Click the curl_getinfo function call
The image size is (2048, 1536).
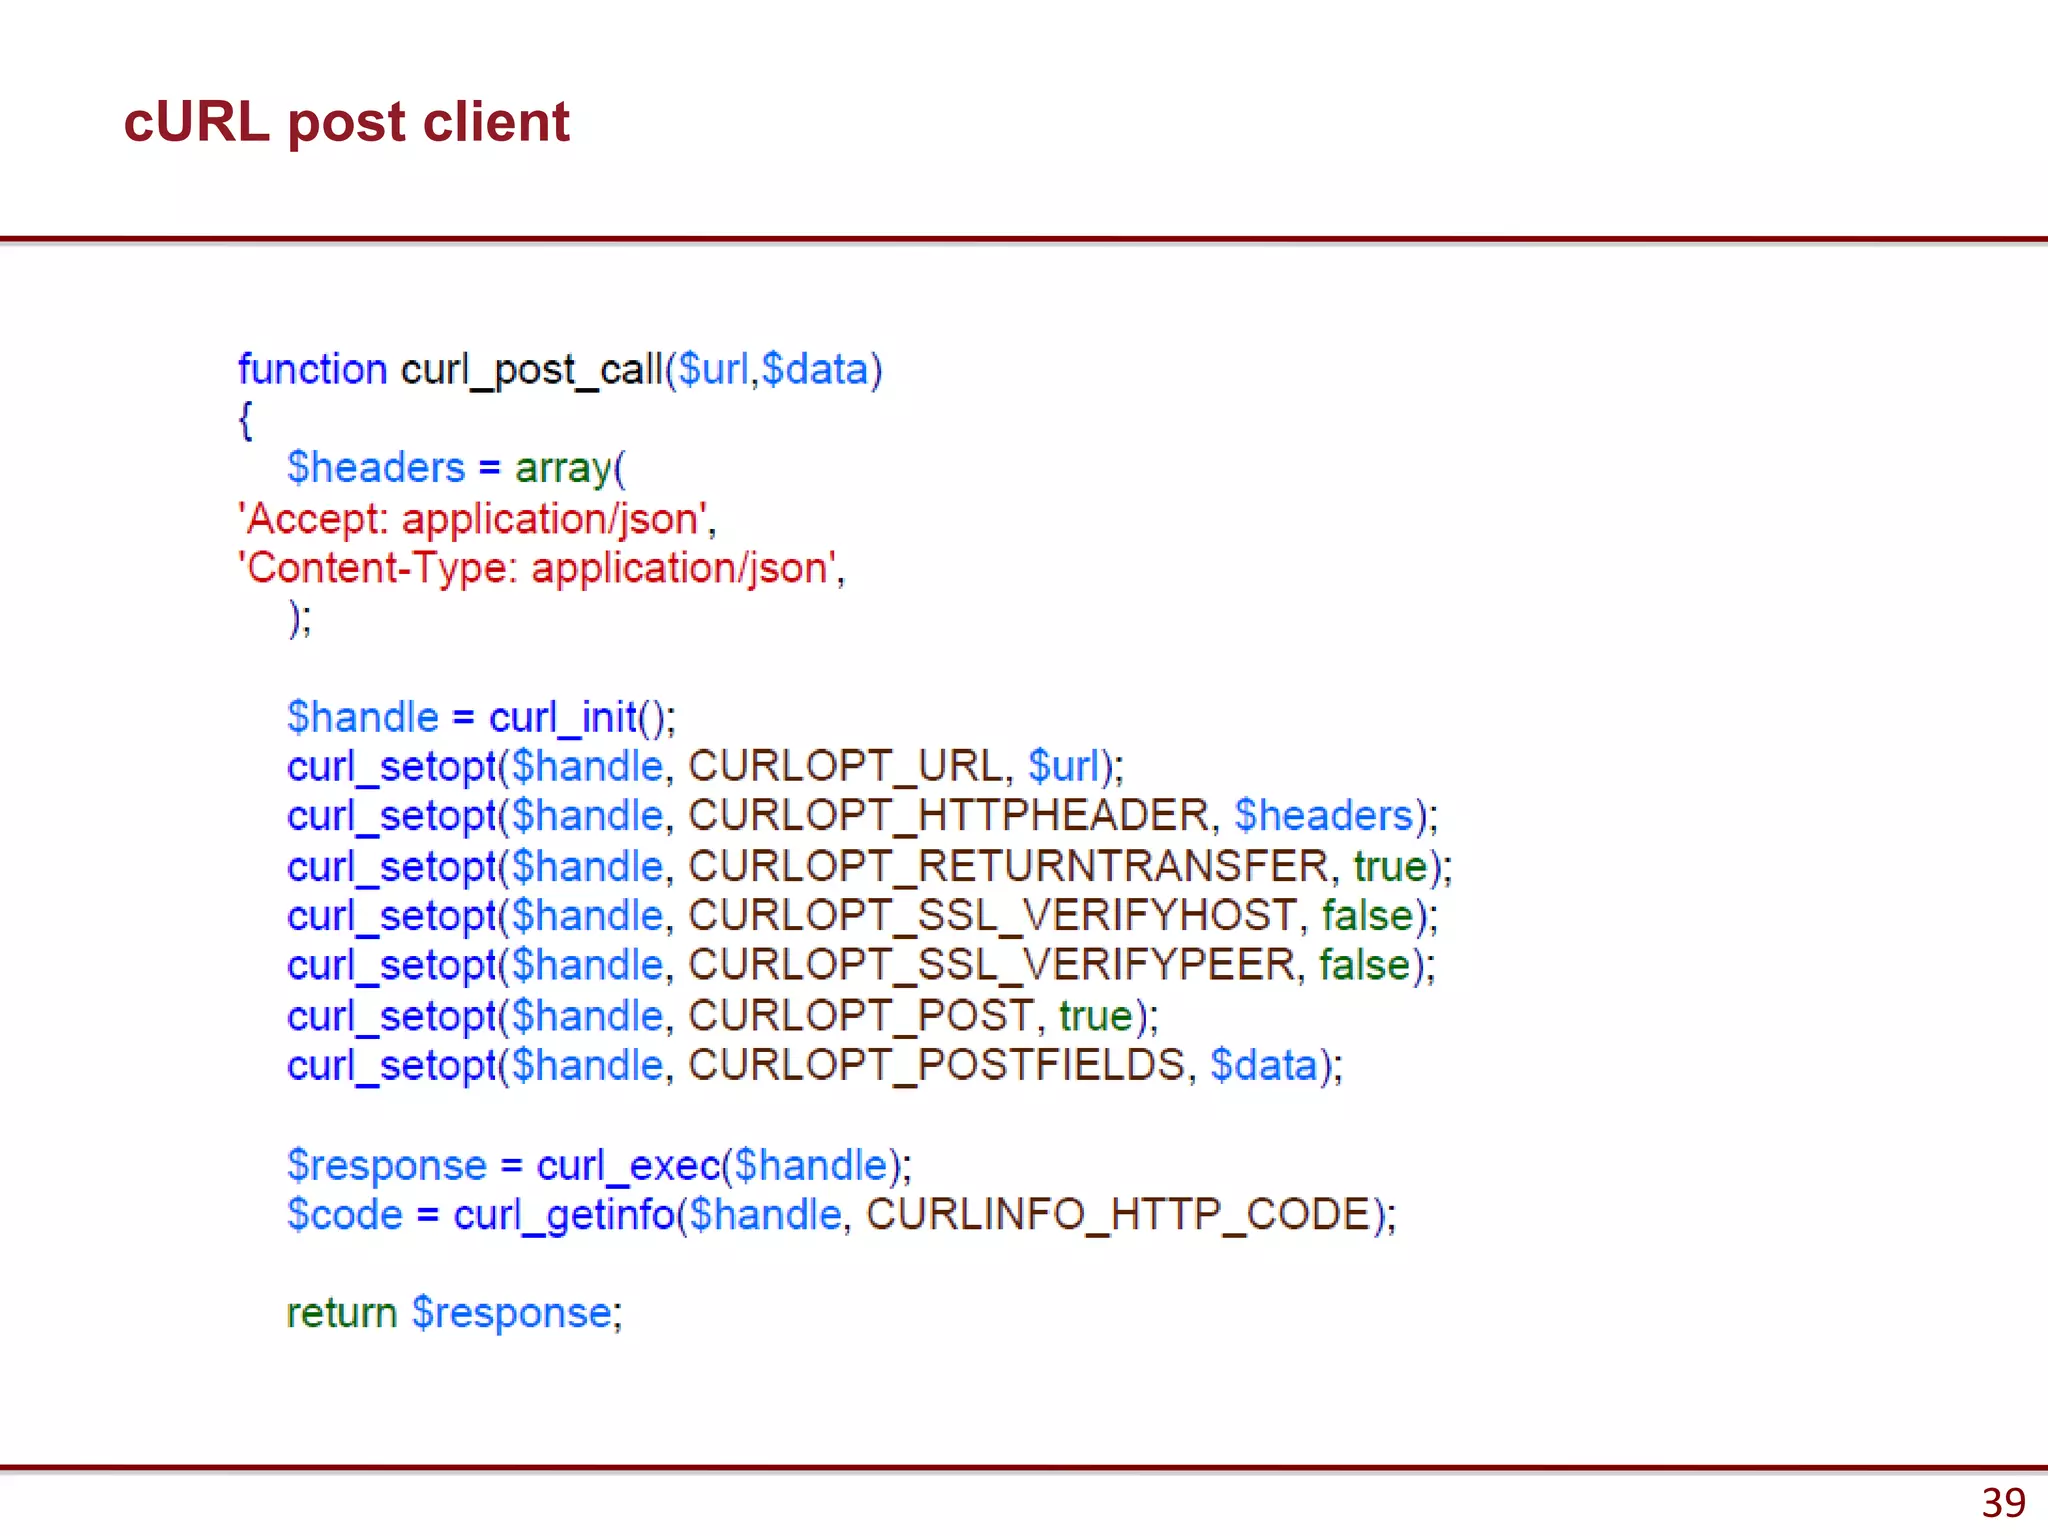563,1215
